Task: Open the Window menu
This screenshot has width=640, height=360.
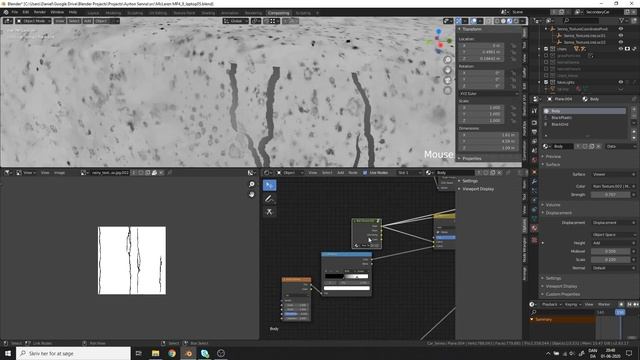Action: click(x=57, y=12)
